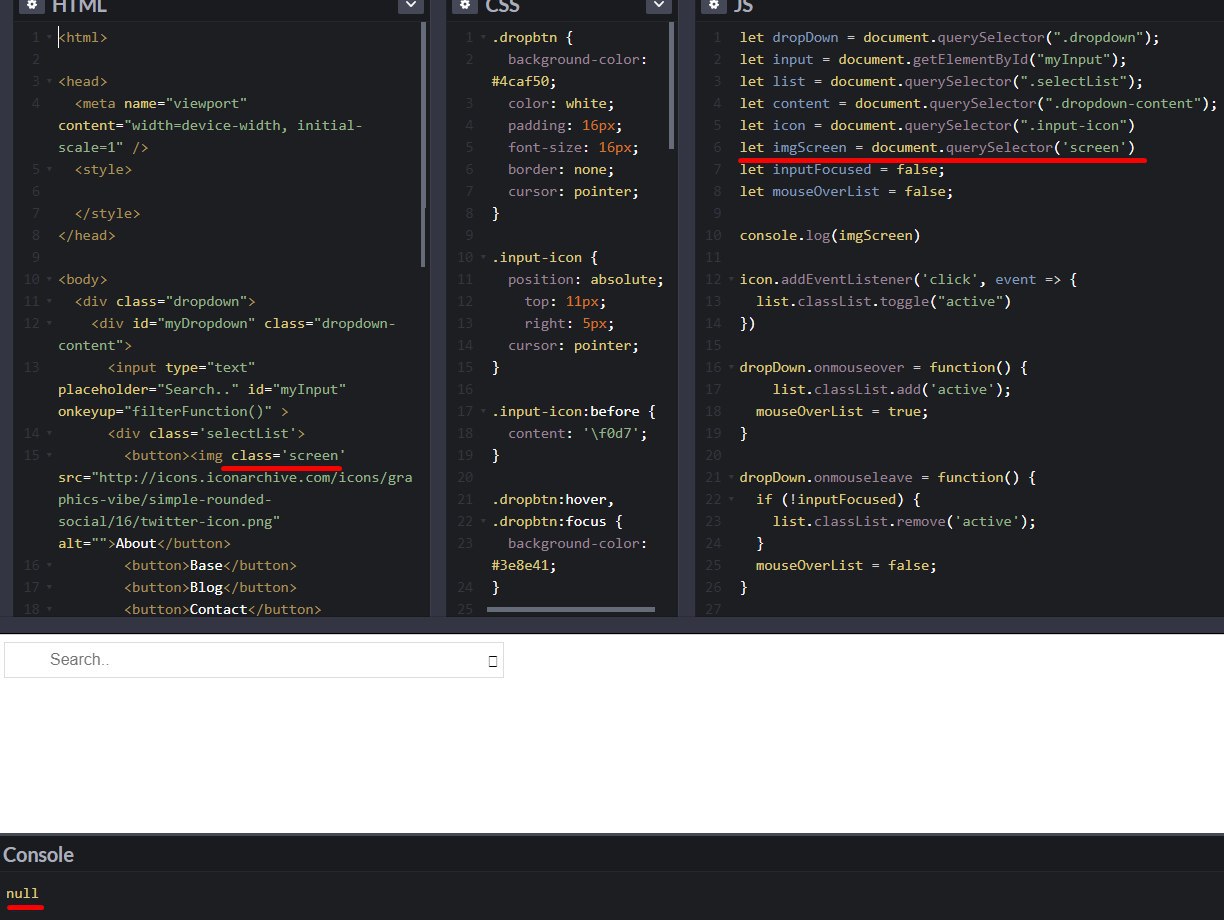Open JS editor settings gear
The width and height of the screenshot is (1224, 920).
click(713, 5)
